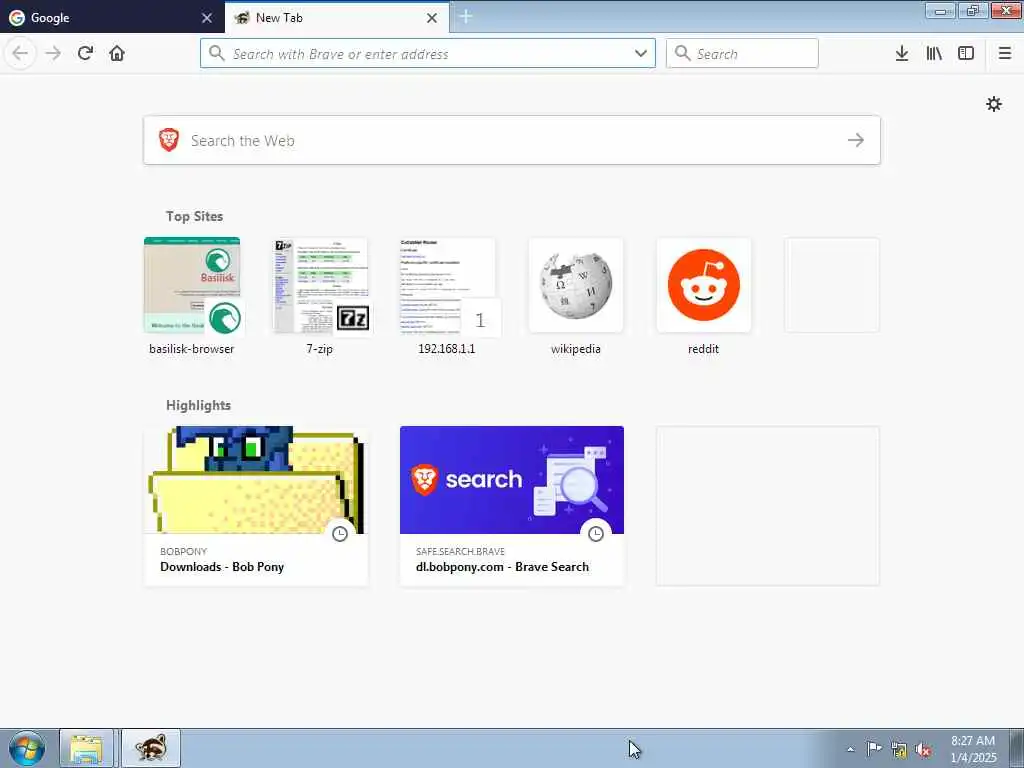The image size is (1024, 768).
Task: Select the New Tab tab
Action: [337, 18]
